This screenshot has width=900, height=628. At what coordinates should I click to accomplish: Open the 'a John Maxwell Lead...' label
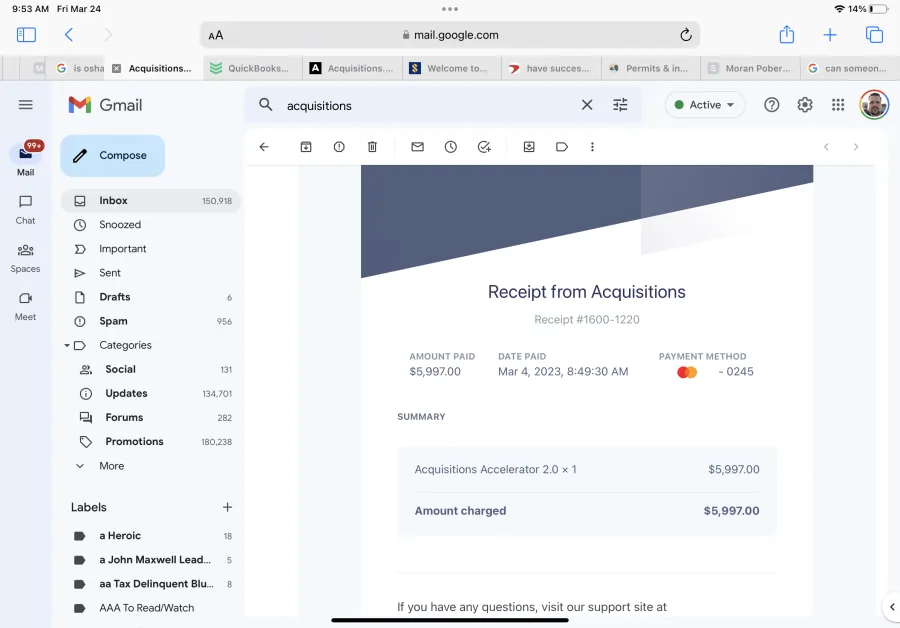coord(151,560)
